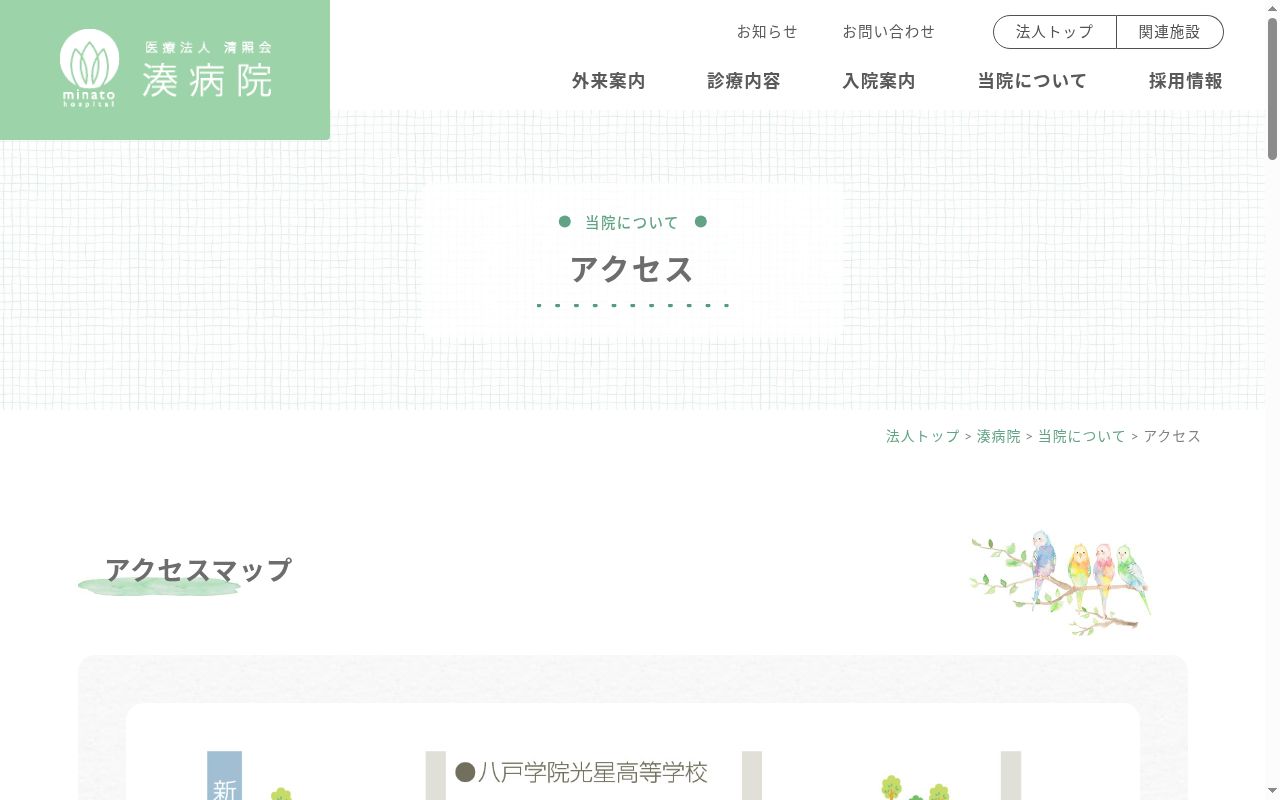
Task: Click the Minato Hospital leaf logo icon
Action: [x=89, y=67]
